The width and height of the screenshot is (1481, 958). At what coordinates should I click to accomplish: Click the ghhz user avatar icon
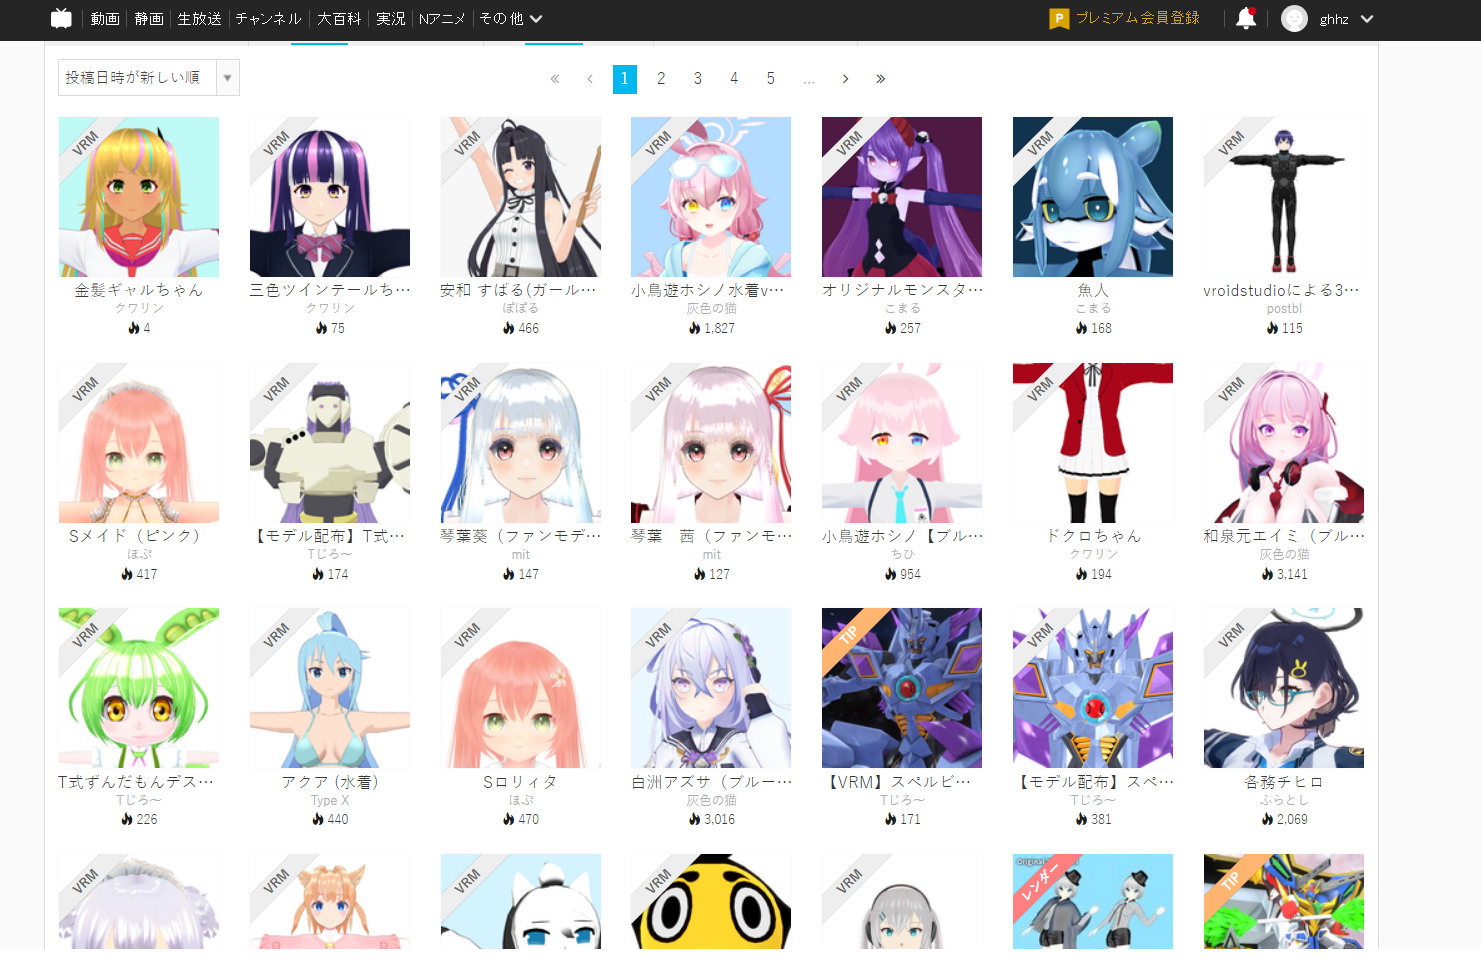[x=1294, y=19]
